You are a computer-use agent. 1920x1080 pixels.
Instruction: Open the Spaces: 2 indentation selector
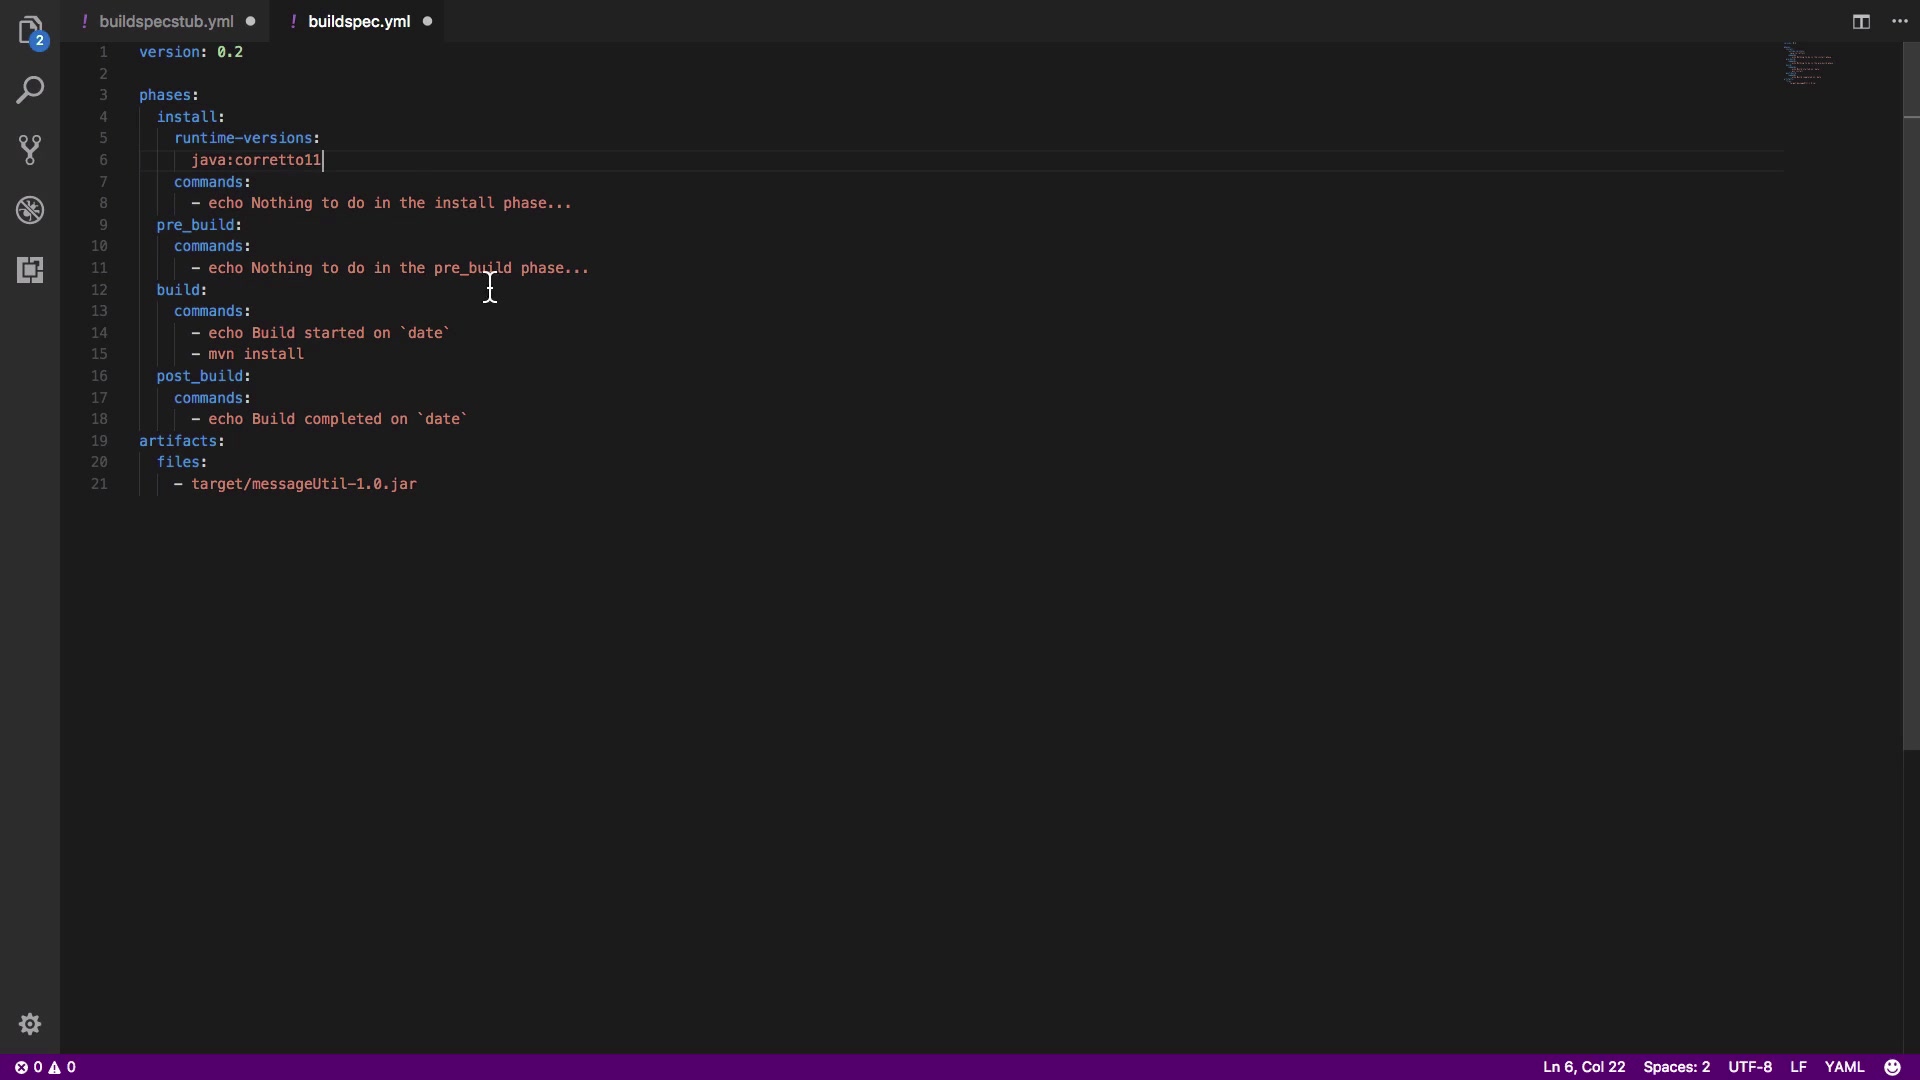(x=1676, y=1067)
